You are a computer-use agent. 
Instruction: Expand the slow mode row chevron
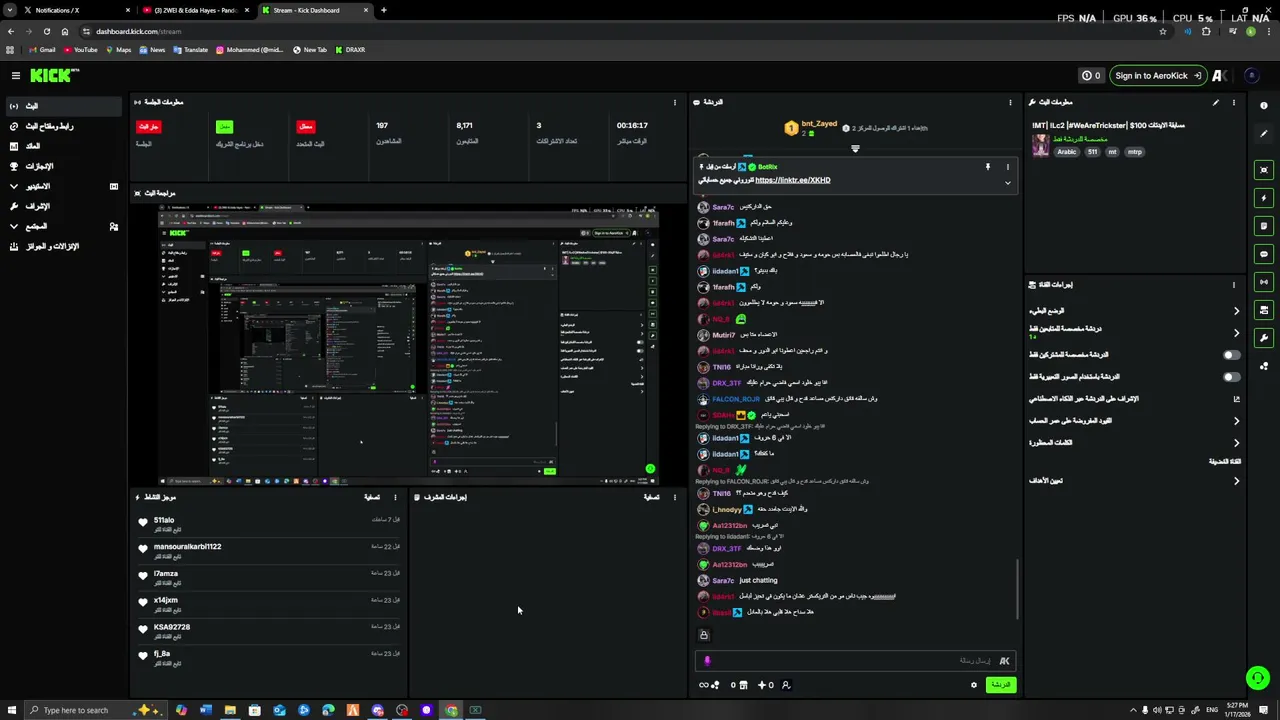pyautogui.click(x=1236, y=311)
